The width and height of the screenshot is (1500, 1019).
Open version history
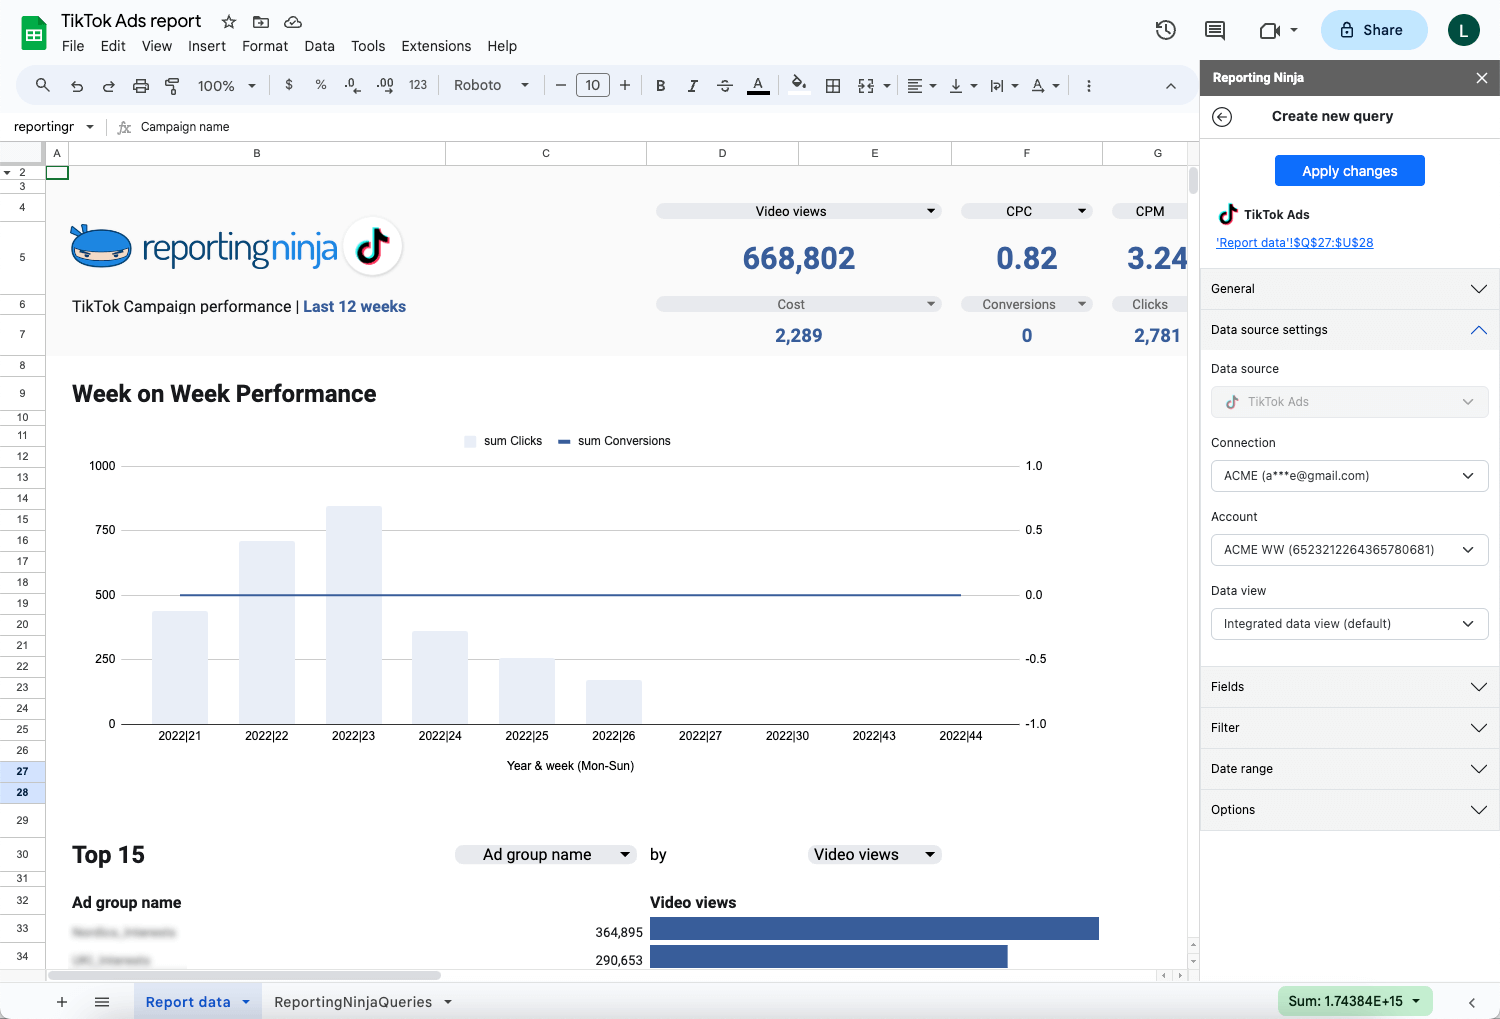pos(1166,30)
